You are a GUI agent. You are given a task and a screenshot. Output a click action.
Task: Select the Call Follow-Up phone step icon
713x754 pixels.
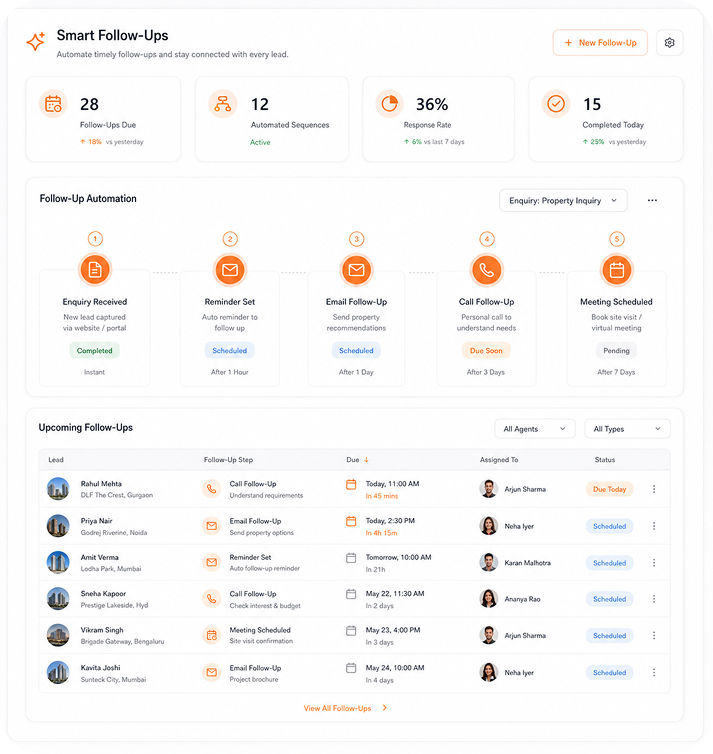point(487,270)
